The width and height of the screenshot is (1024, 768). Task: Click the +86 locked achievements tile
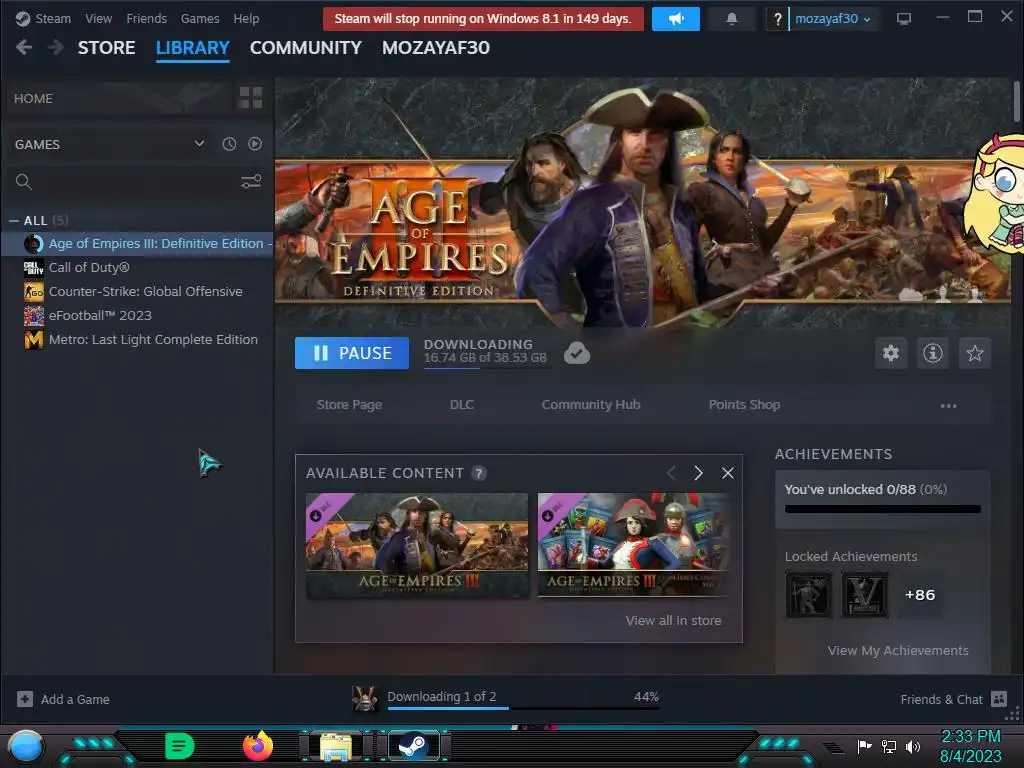pos(920,595)
